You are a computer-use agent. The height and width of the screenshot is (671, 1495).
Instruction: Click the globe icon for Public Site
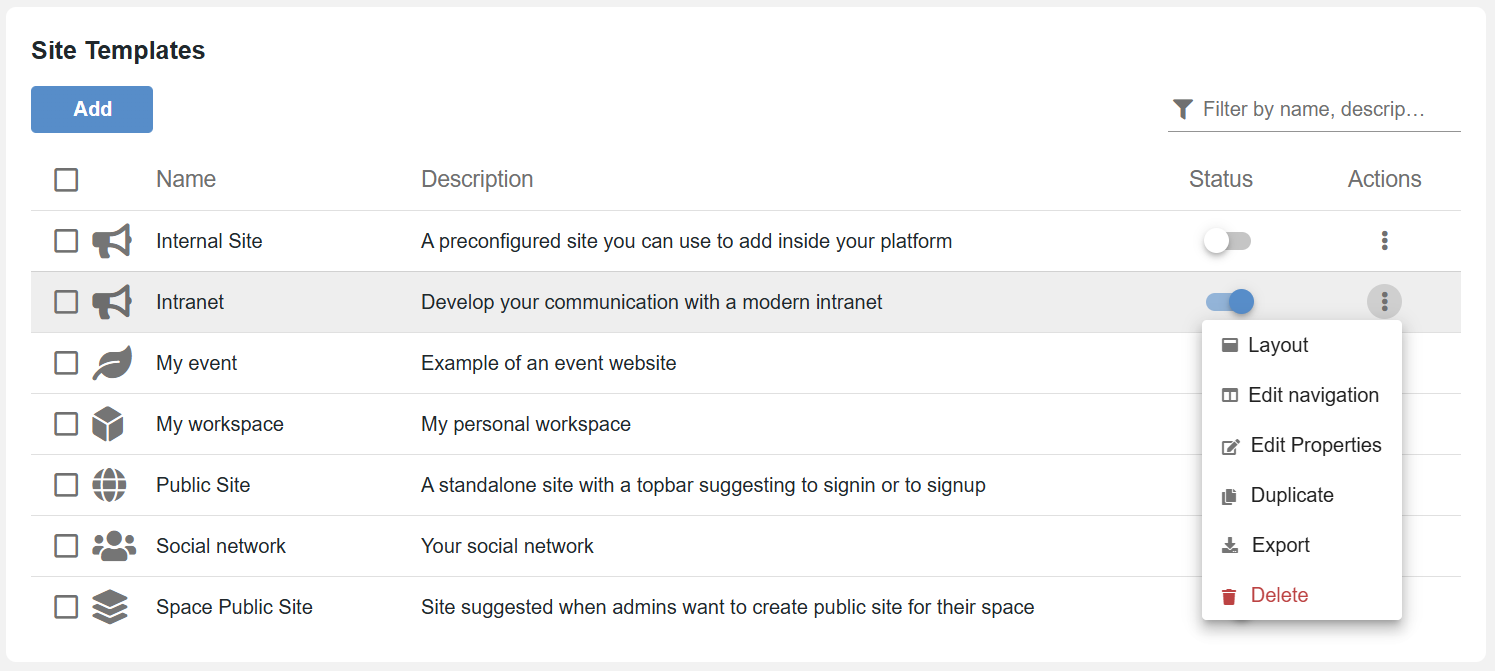(109, 485)
